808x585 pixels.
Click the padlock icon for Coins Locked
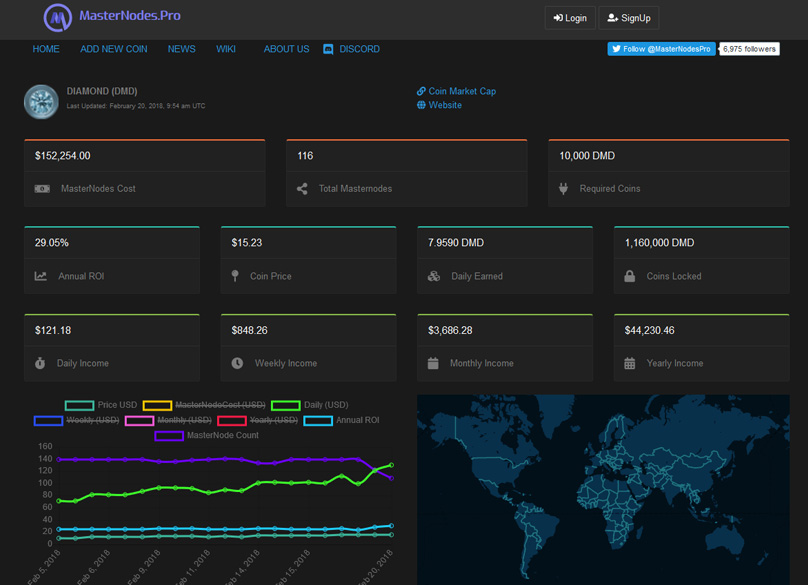coord(630,276)
